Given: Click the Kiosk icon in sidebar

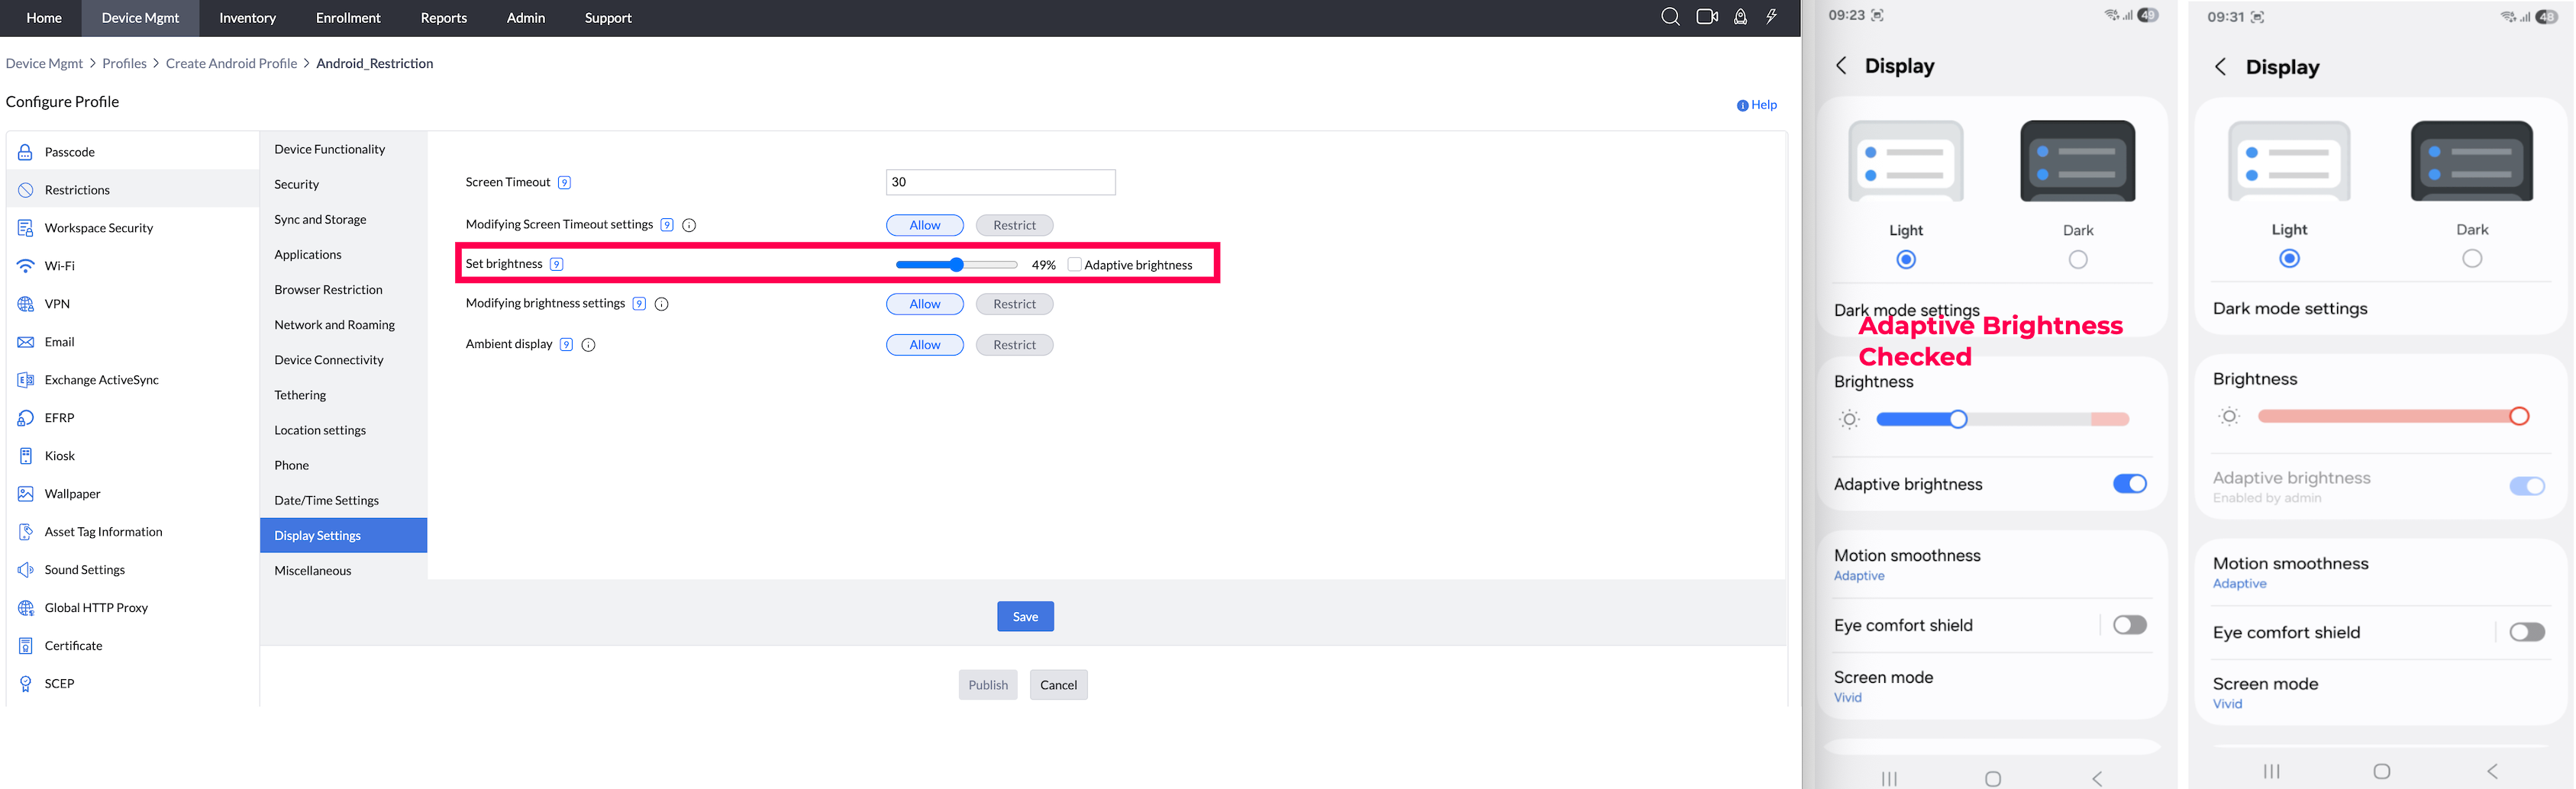Looking at the screenshot, I should (x=26, y=456).
